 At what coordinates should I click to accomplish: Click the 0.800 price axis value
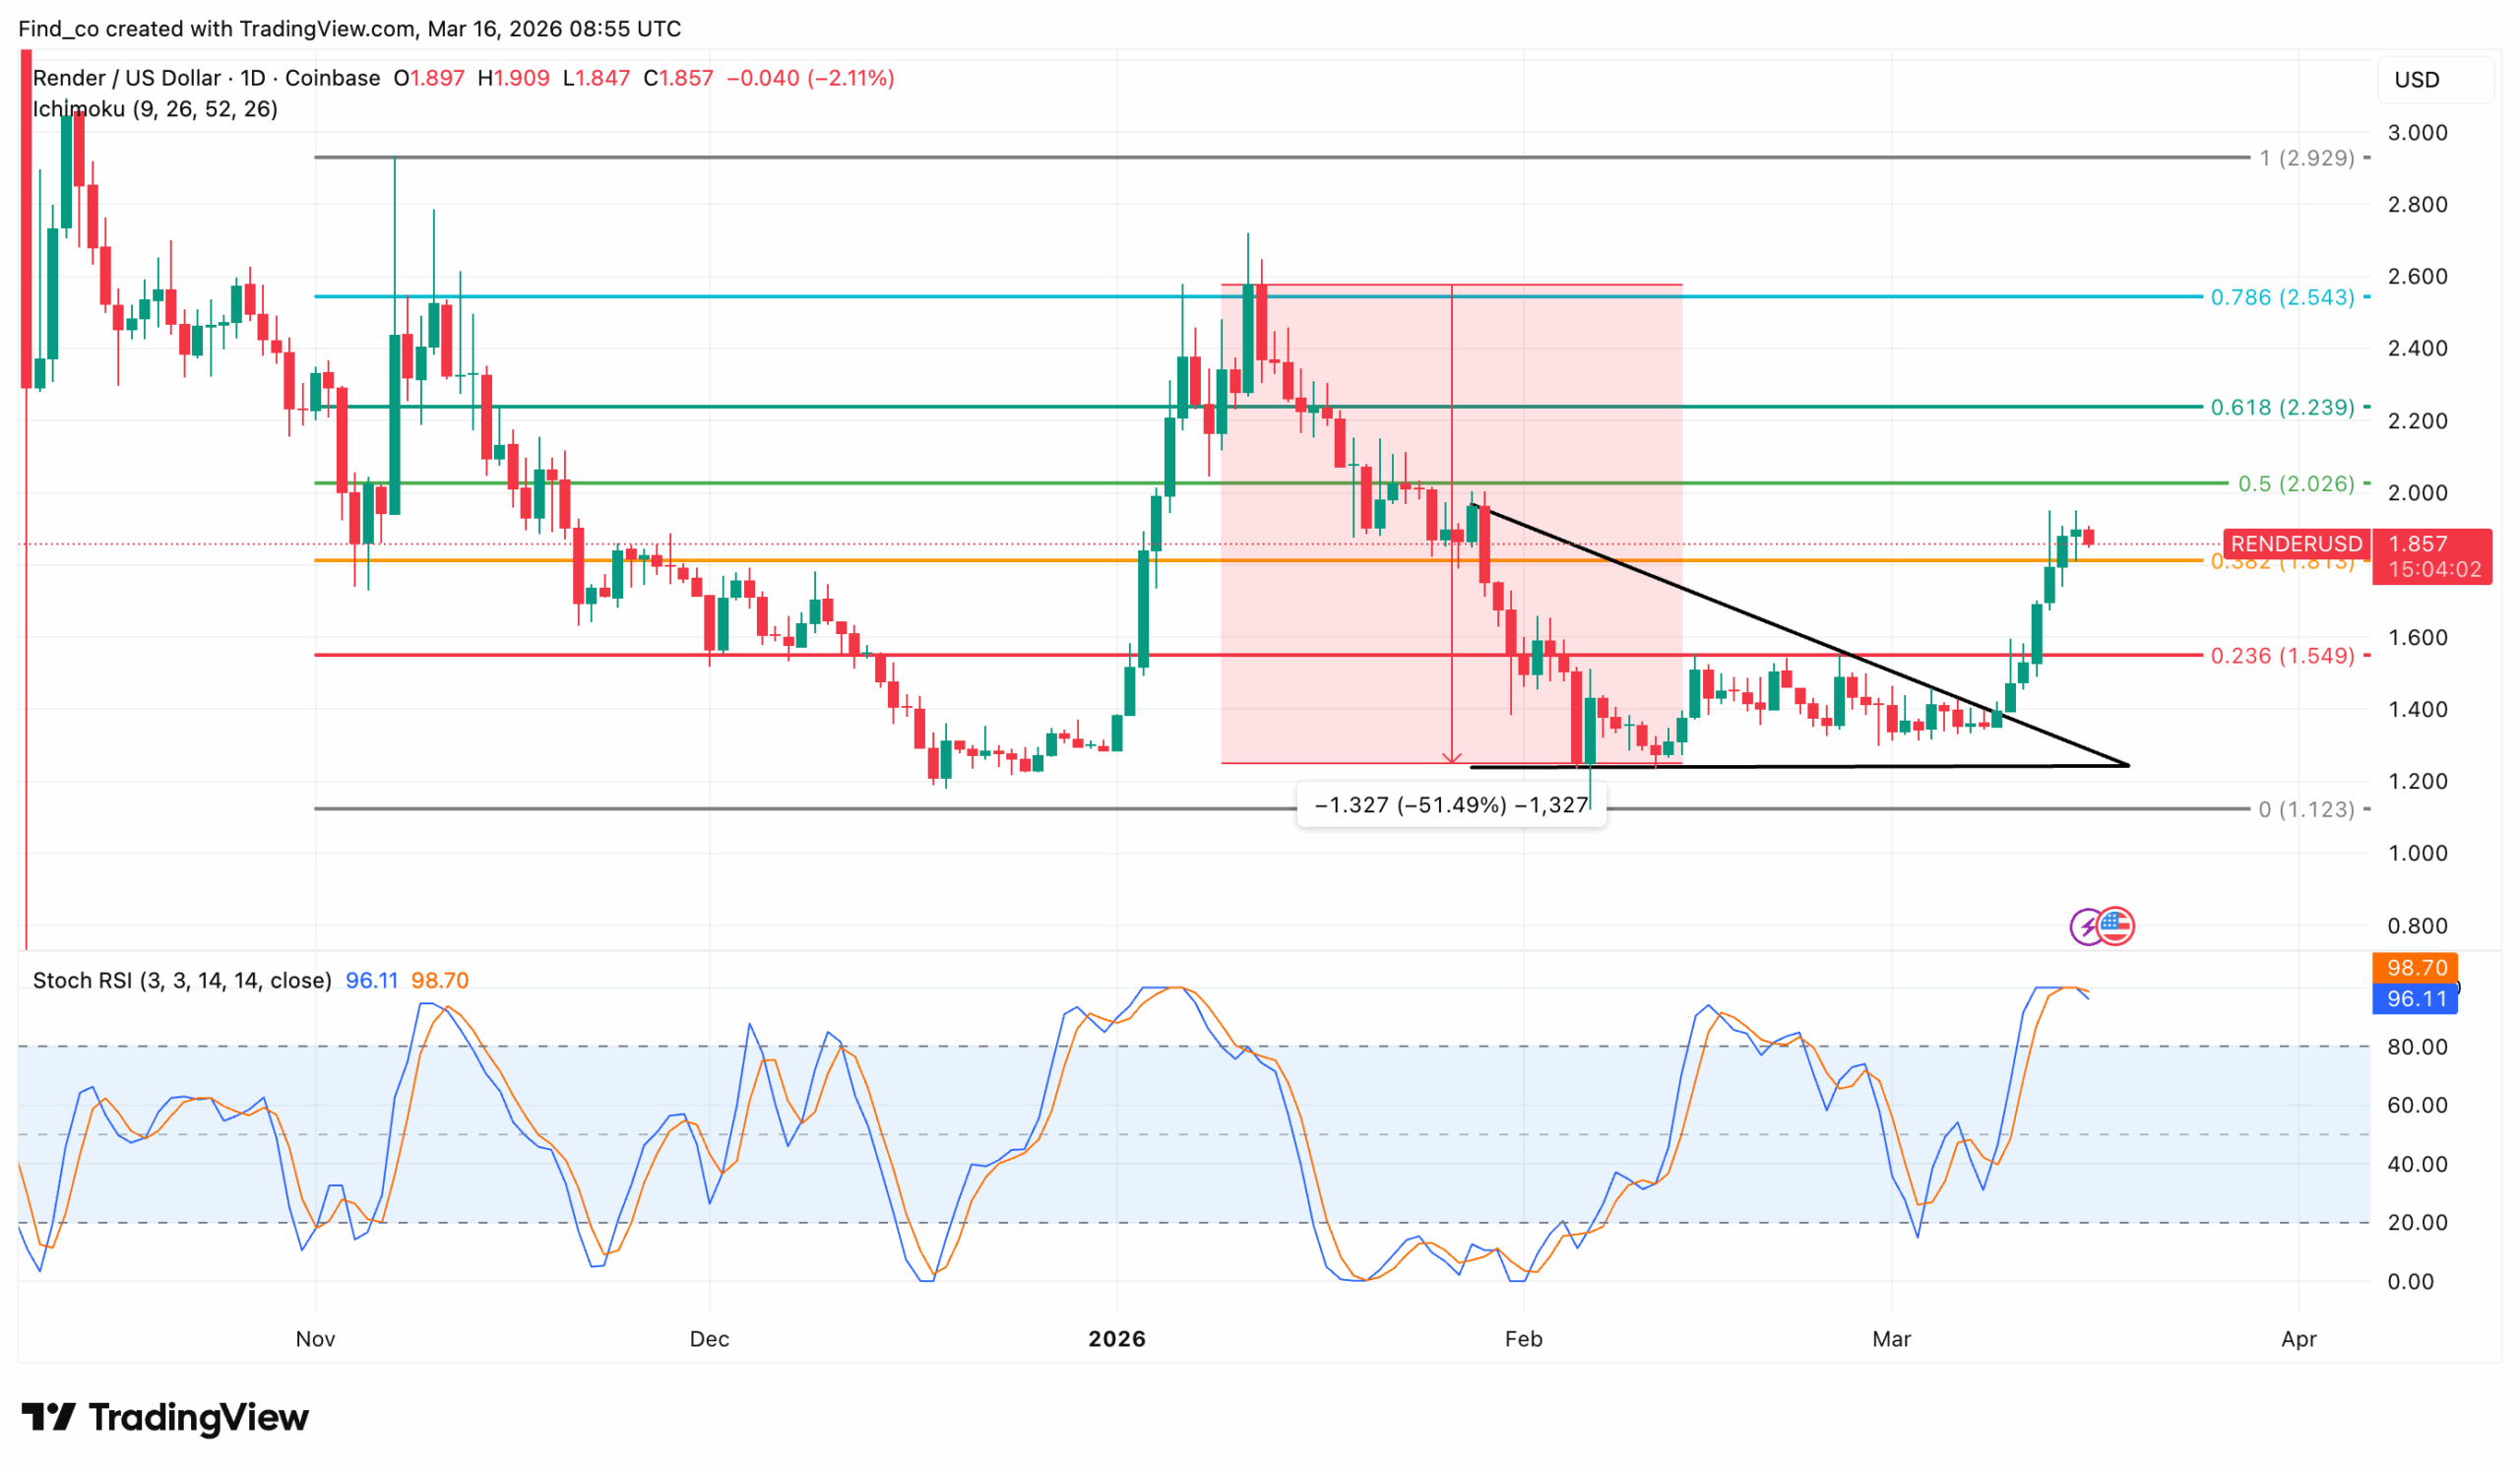click(2418, 926)
